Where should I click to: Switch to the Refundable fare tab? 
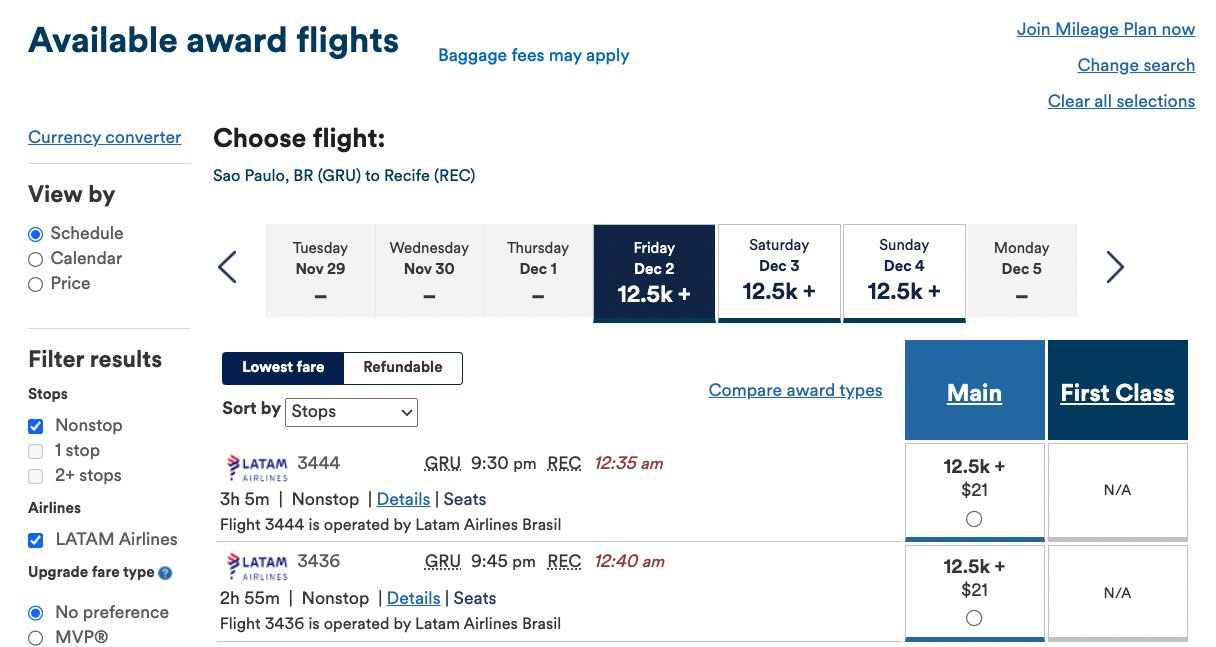403,368
